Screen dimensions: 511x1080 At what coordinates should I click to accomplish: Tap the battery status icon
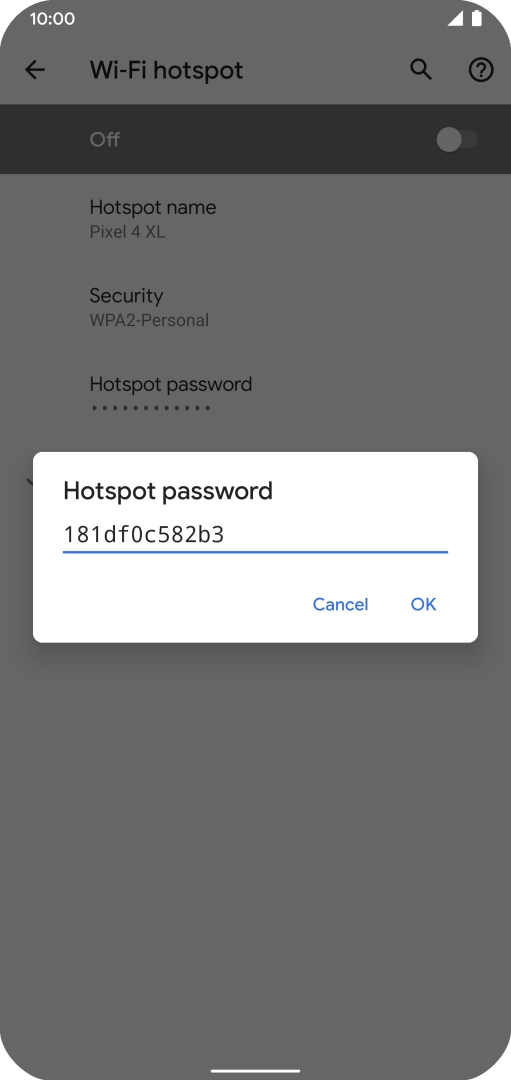point(477,19)
